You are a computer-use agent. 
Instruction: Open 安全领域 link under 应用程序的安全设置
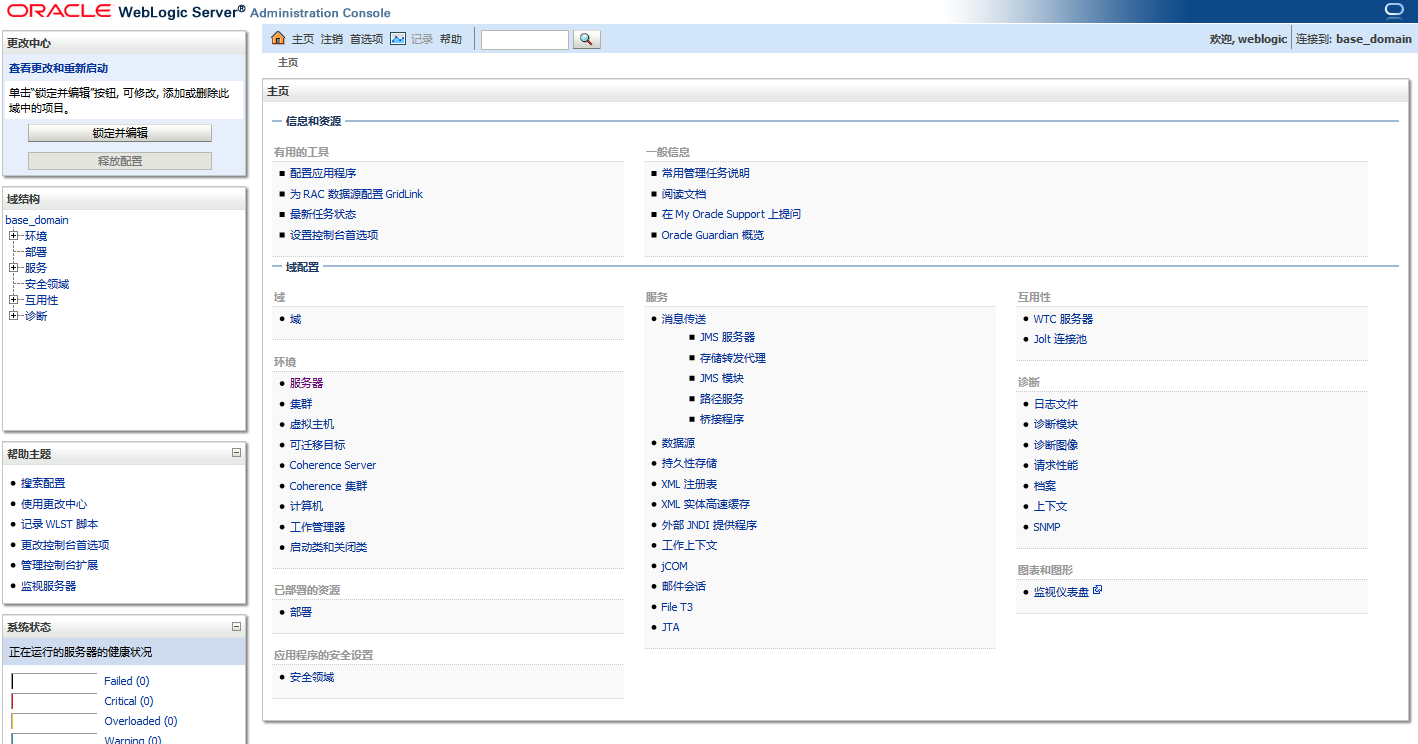pyautogui.click(x=312, y=677)
